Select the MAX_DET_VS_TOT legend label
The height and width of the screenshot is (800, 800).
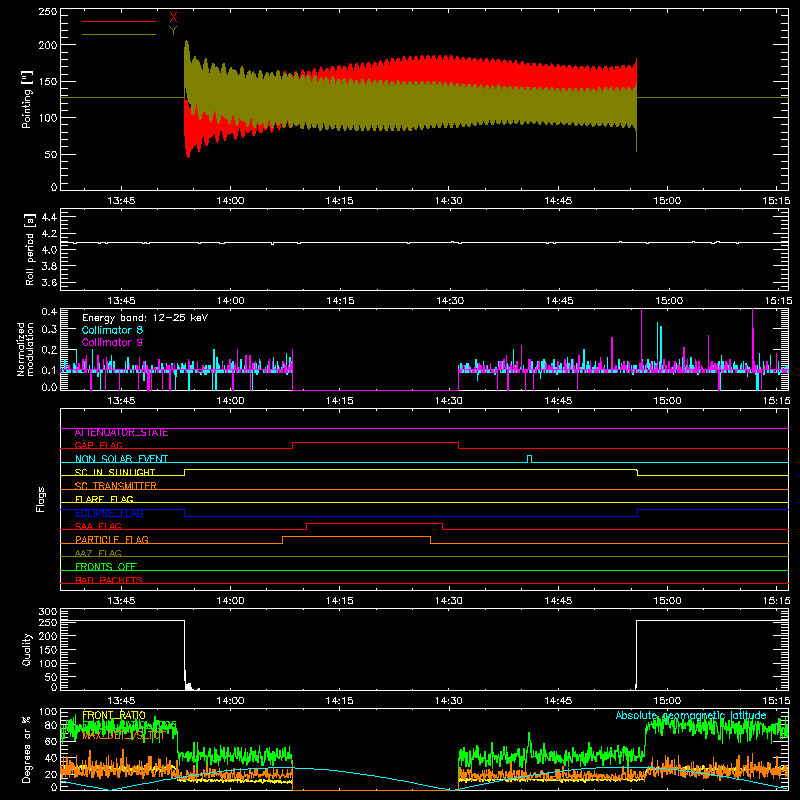click(x=123, y=736)
